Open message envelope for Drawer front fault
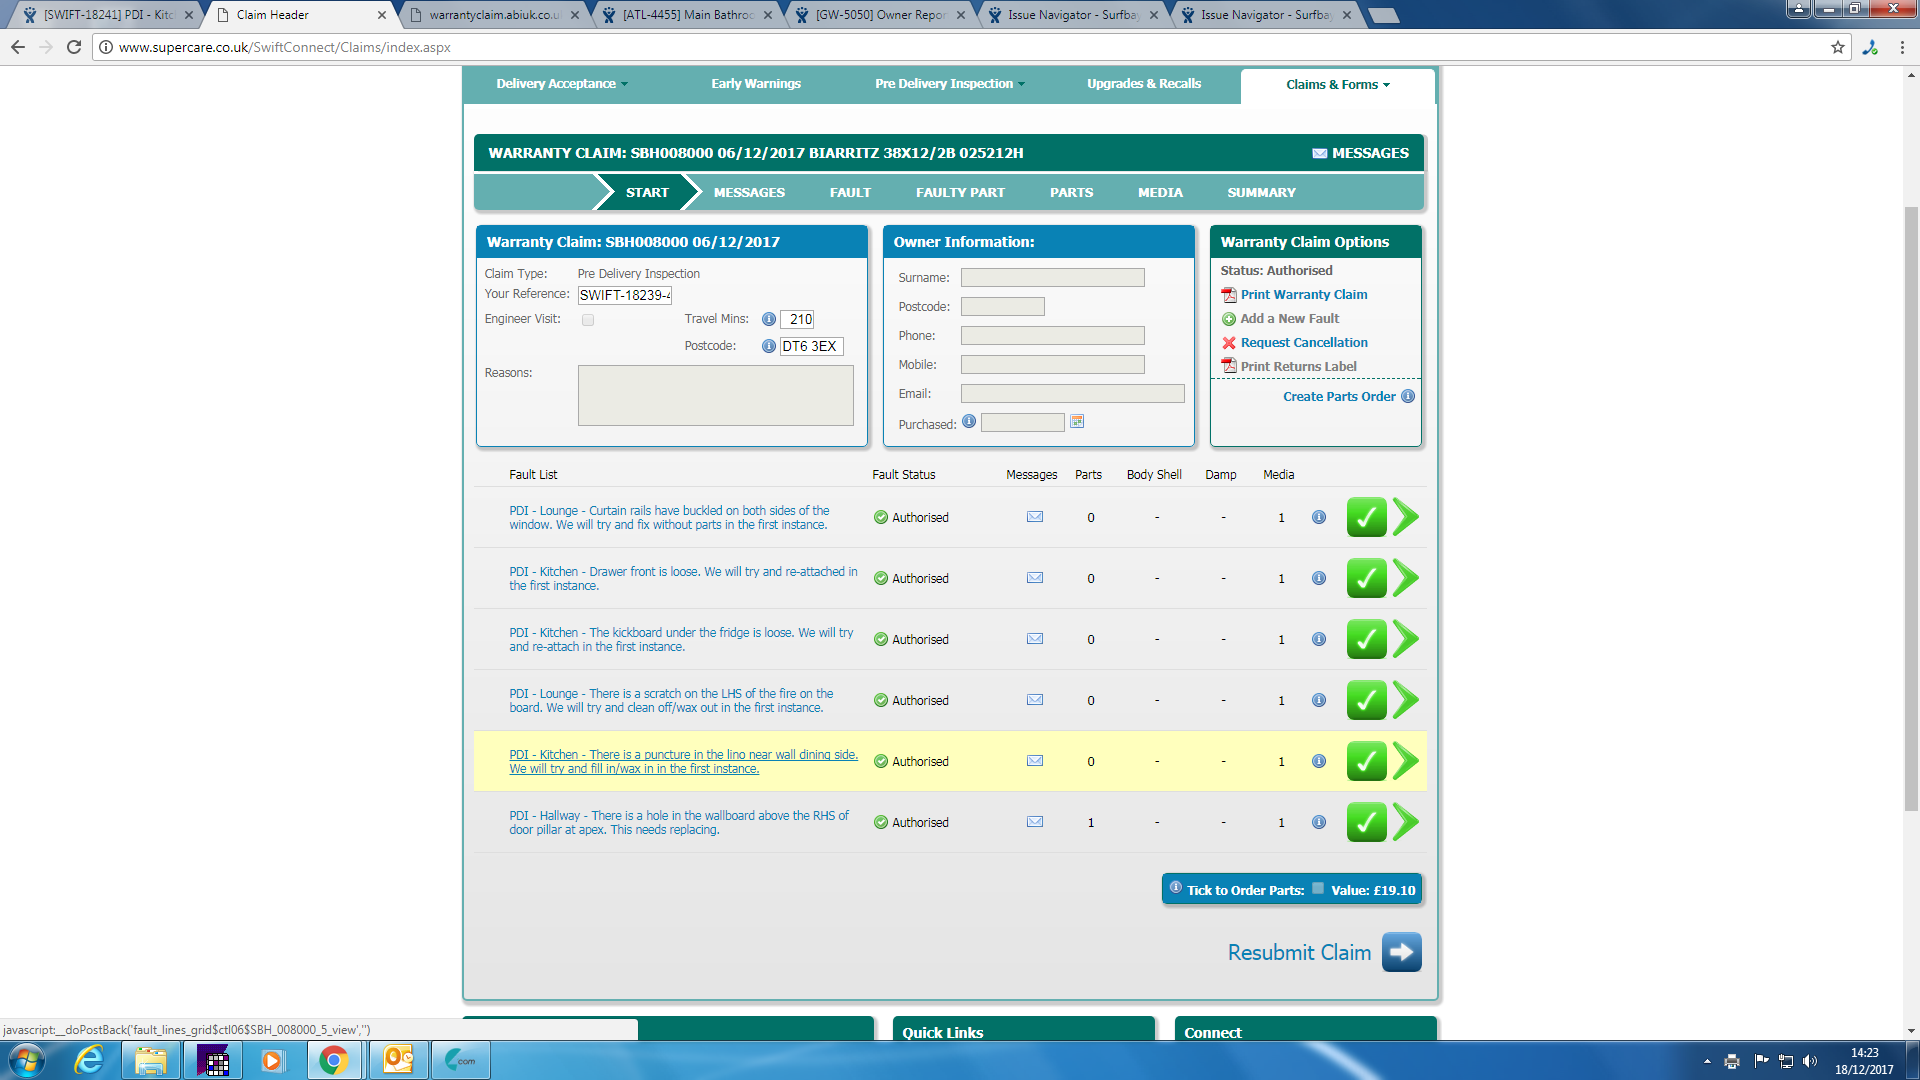1920x1080 pixels. [1035, 578]
